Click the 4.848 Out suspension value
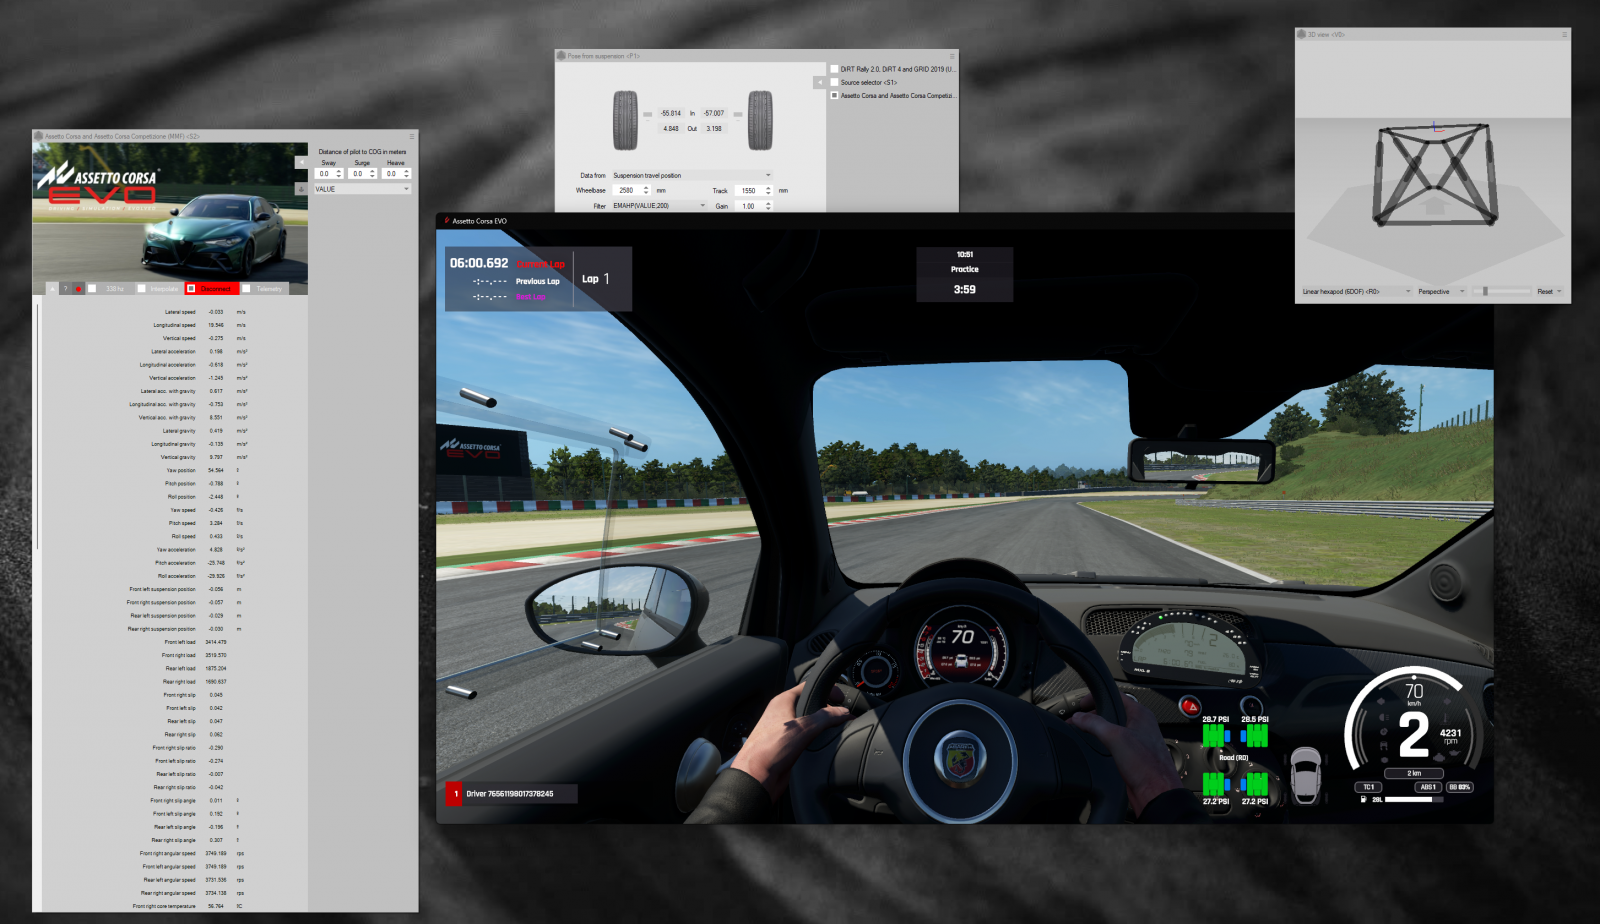1600x924 pixels. [671, 128]
